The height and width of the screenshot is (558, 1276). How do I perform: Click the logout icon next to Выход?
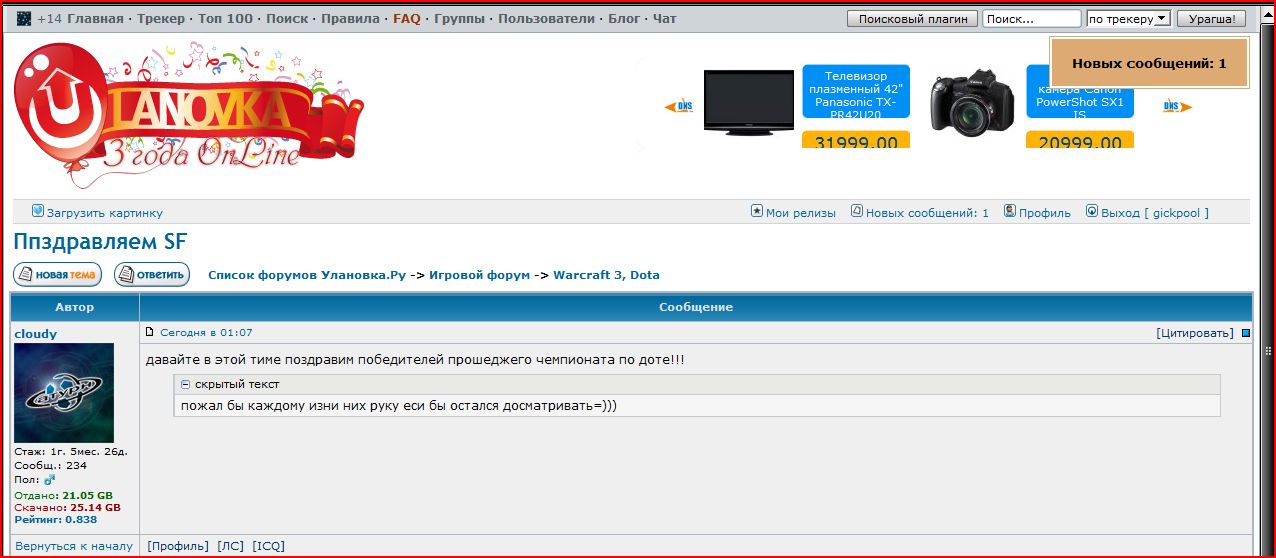coord(1092,212)
